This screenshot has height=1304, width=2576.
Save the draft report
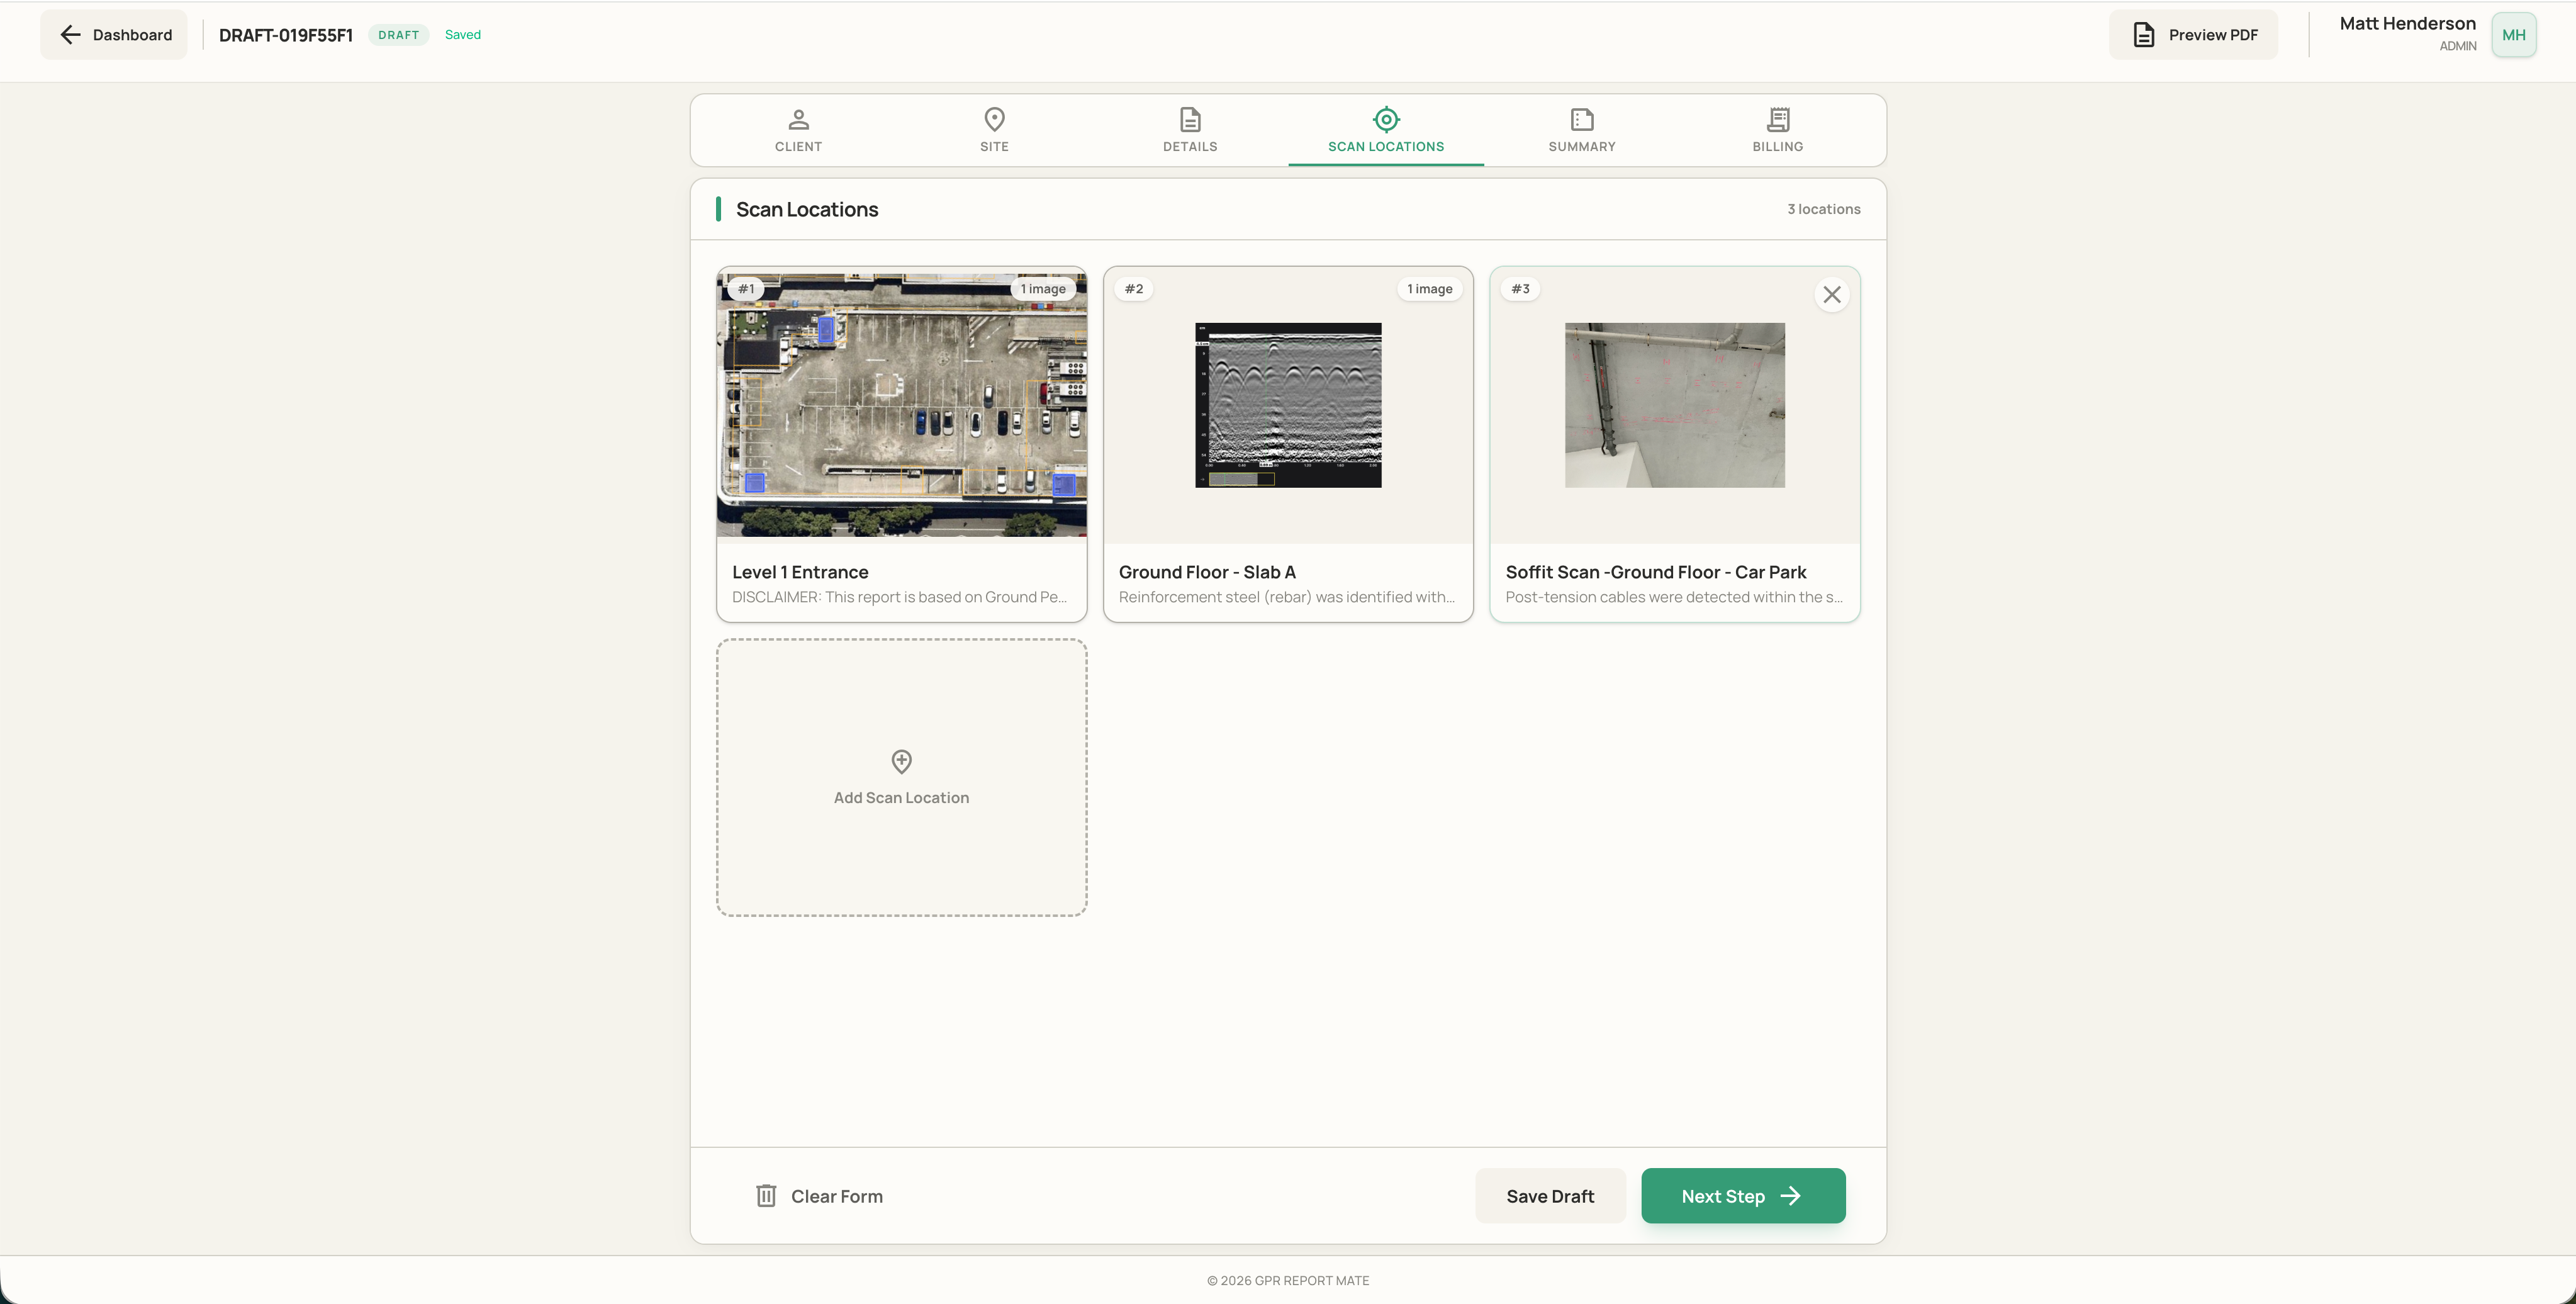coord(1550,1195)
